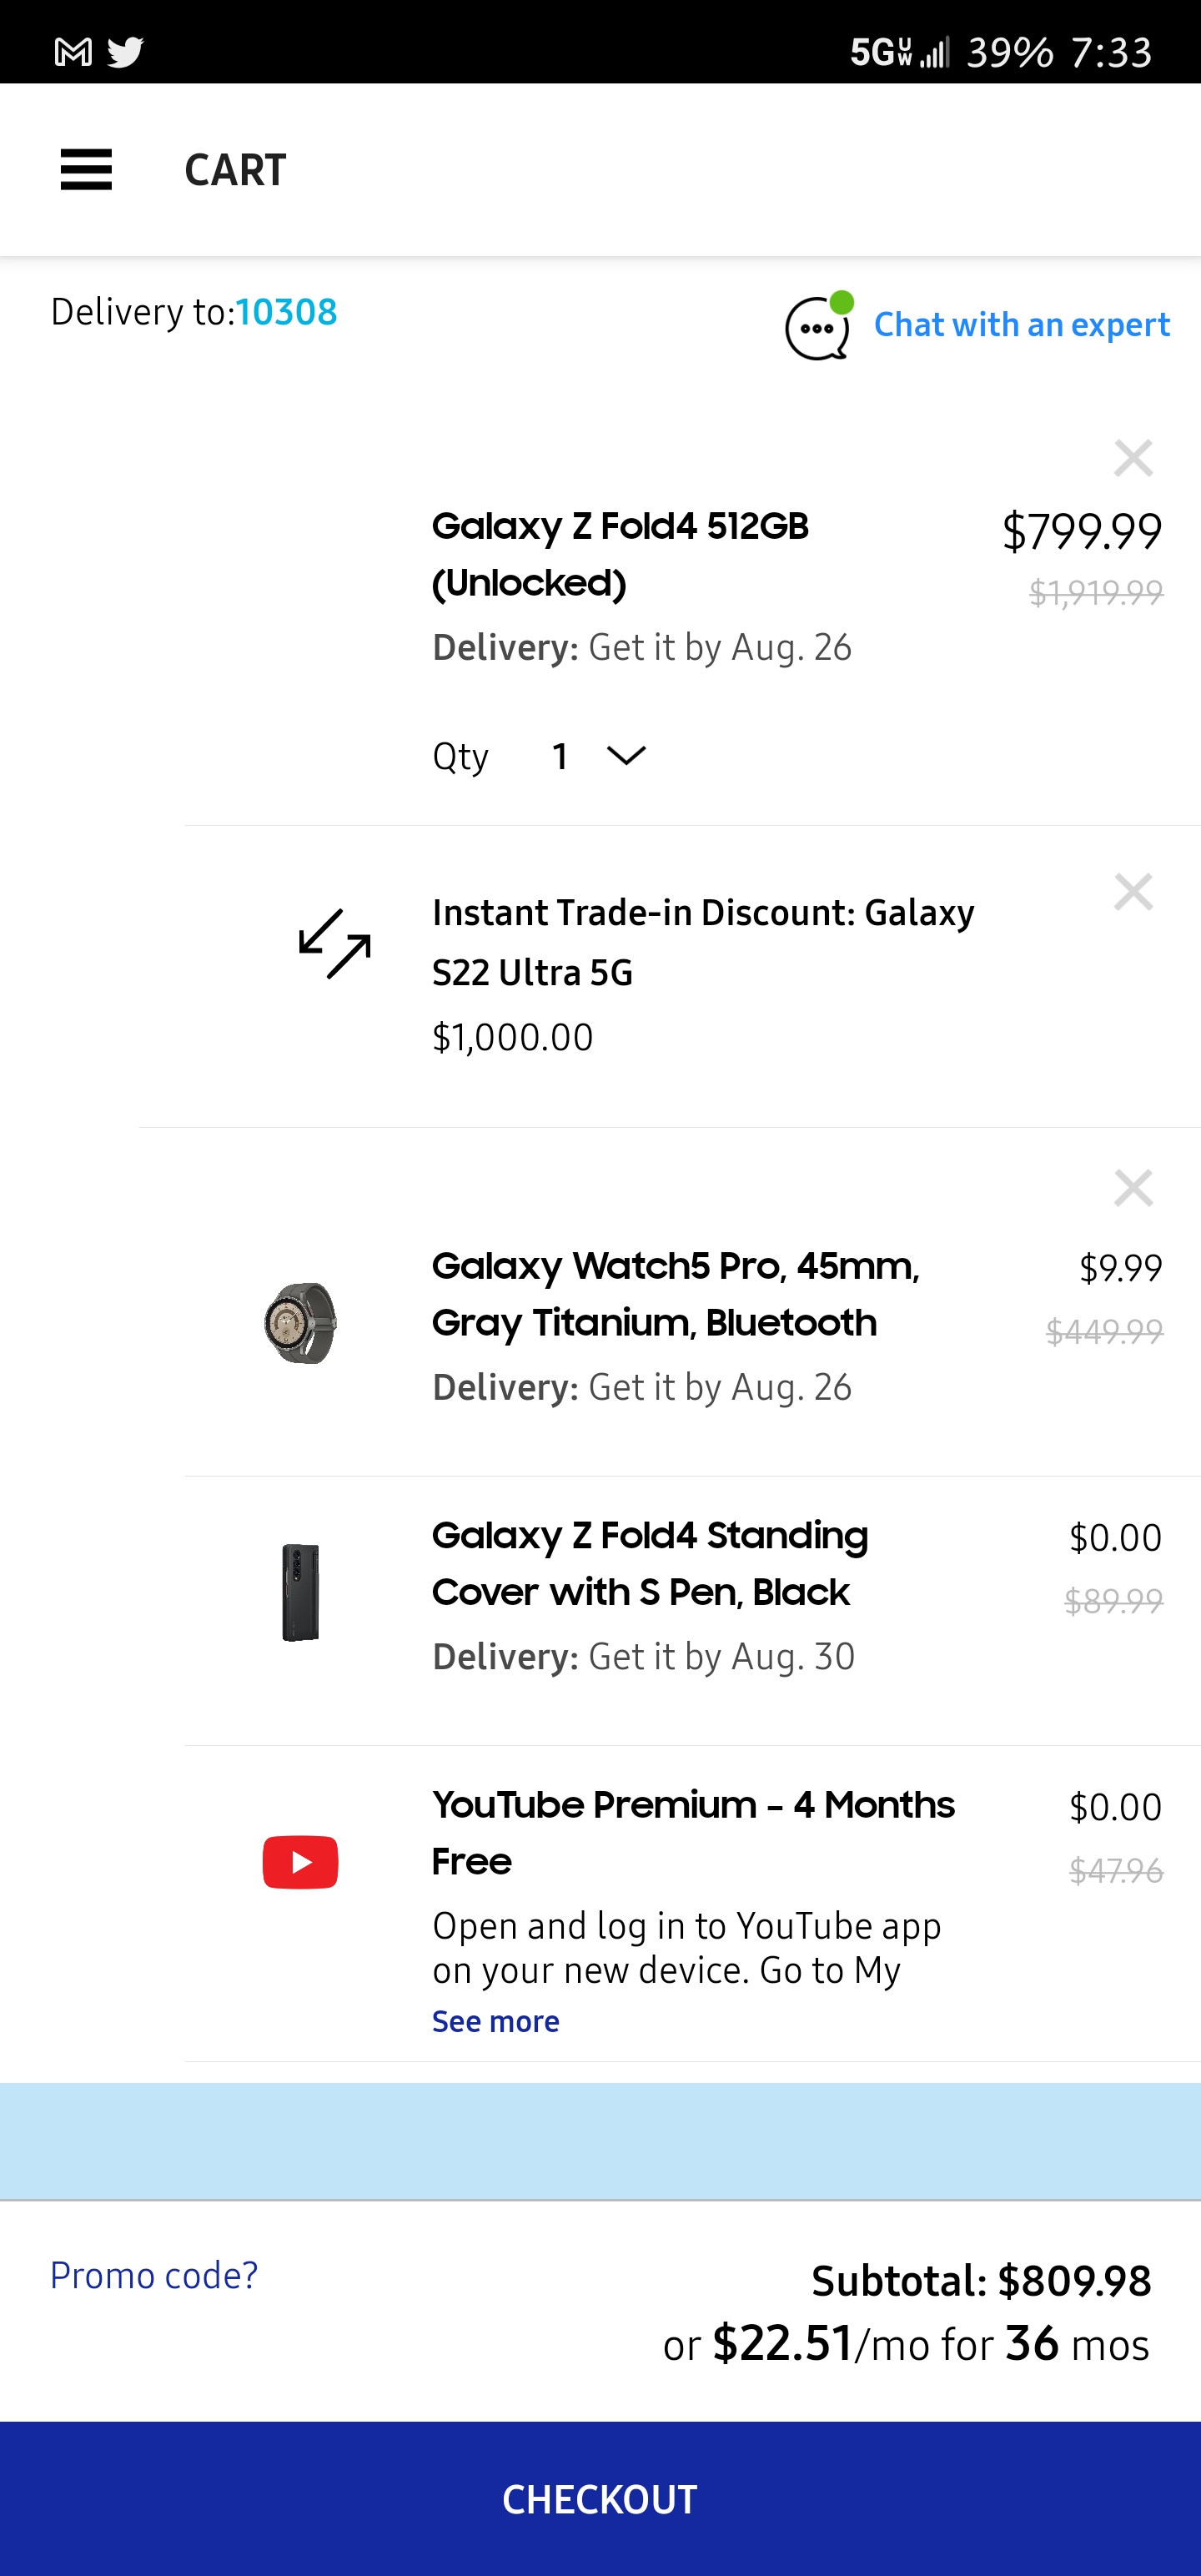Open the hamburger menu
Viewport: 1201px width, 2576px height.
(x=86, y=169)
